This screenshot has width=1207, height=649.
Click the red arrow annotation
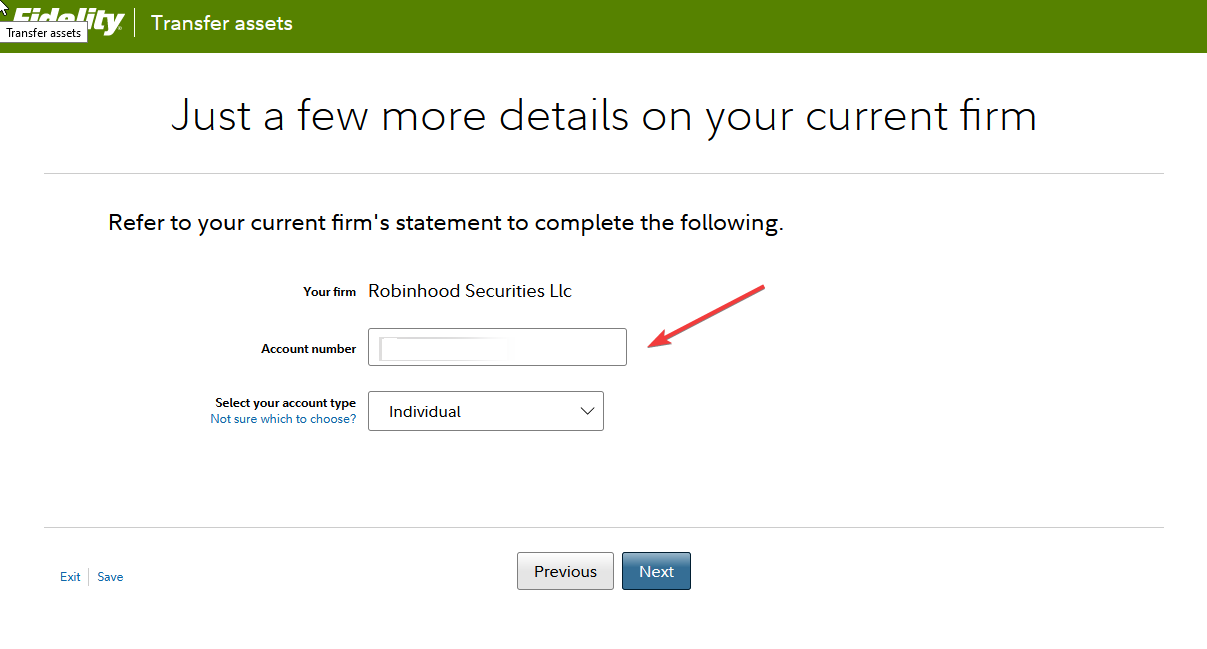[707, 317]
